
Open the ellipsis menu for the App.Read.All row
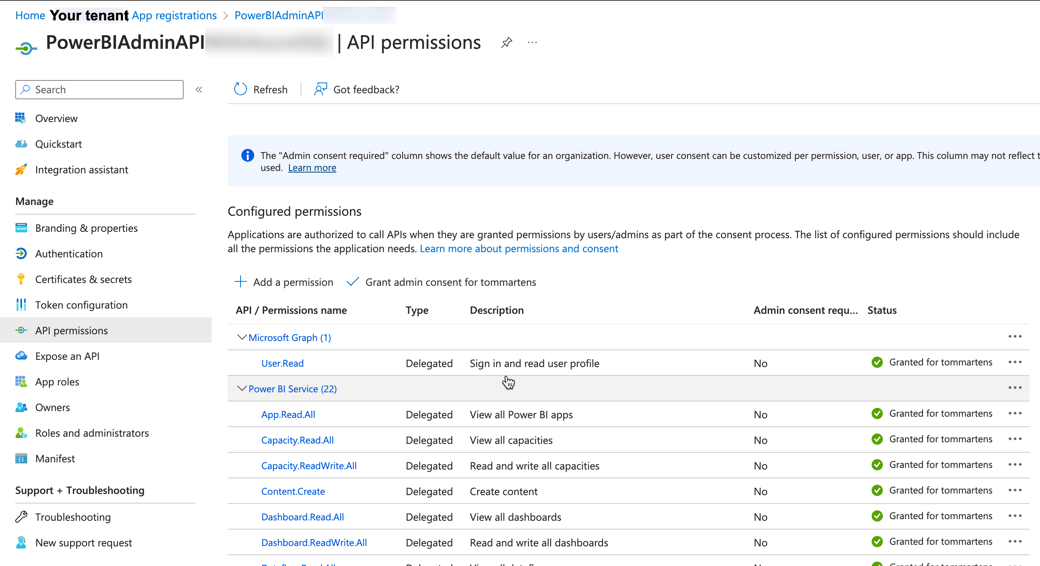(x=1014, y=413)
